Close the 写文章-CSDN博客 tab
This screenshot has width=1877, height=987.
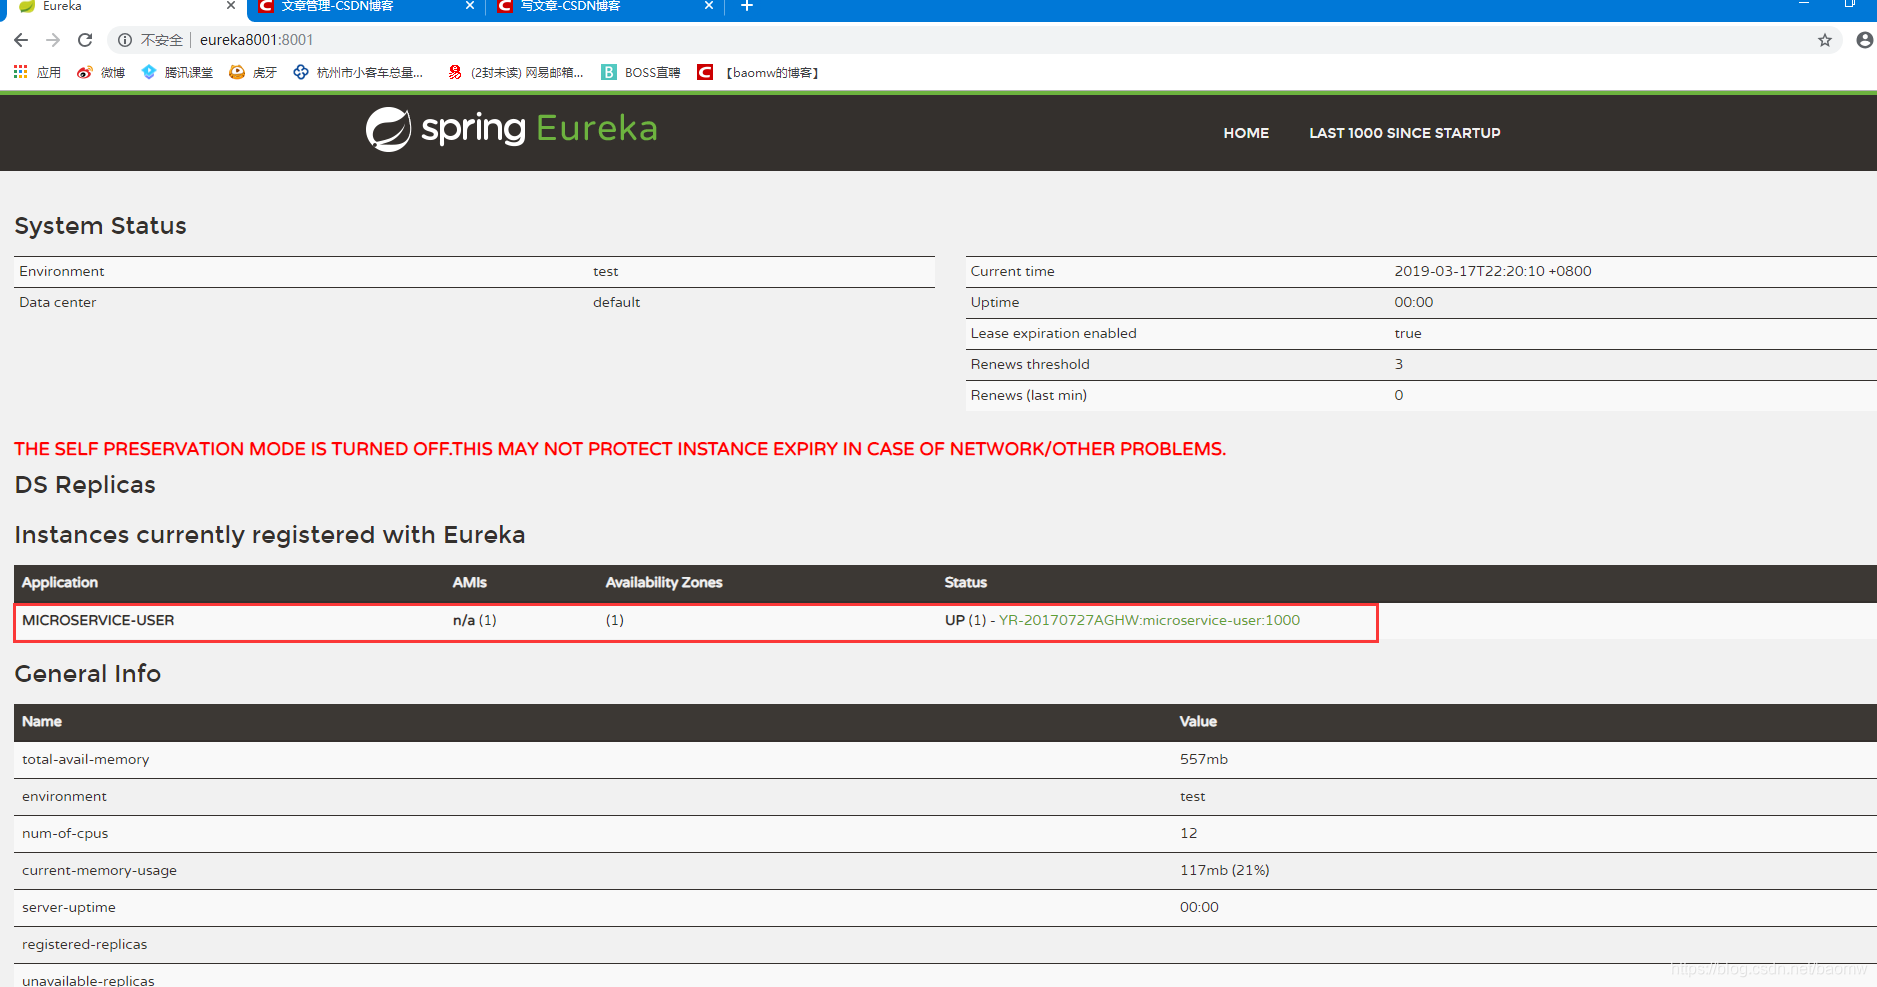coord(709,6)
